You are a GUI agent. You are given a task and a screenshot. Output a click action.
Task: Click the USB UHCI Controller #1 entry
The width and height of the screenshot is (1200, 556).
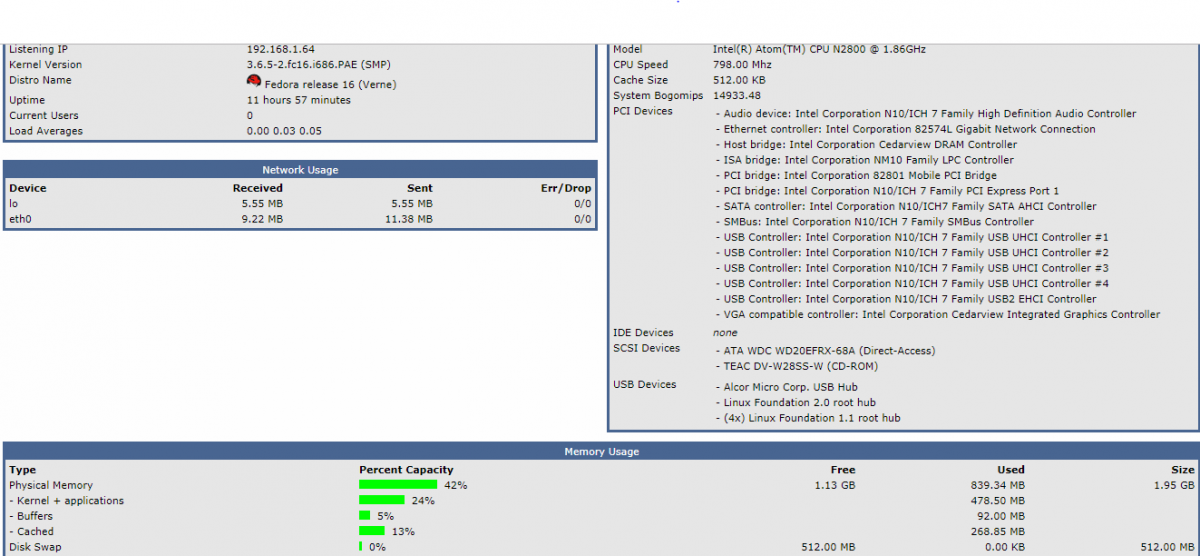tap(912, 238)
